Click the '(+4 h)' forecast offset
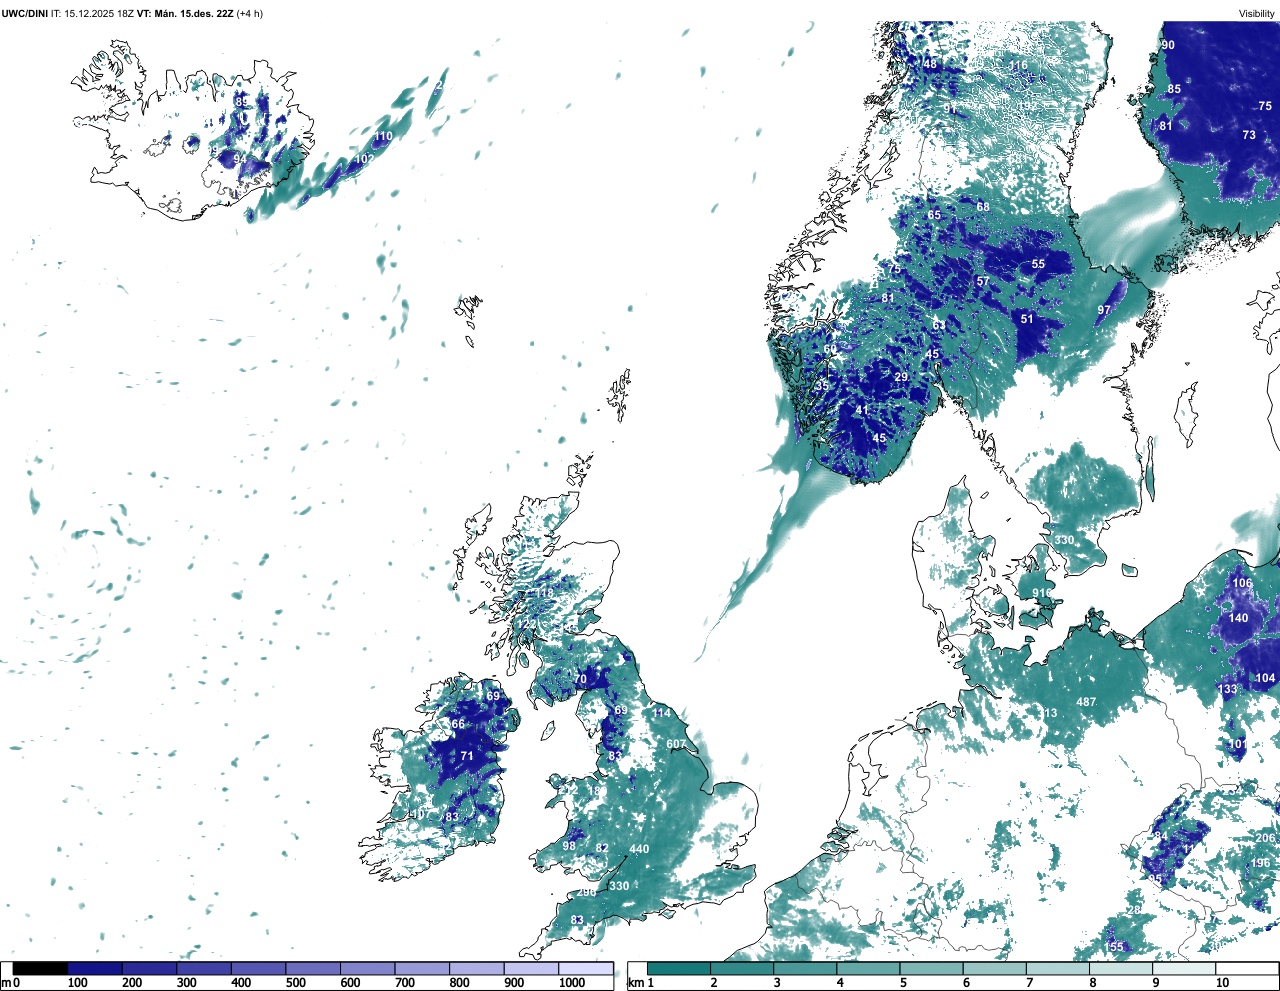Viewport: 1280px width, 991px height. pyautogui.click(x=250, y=14)
